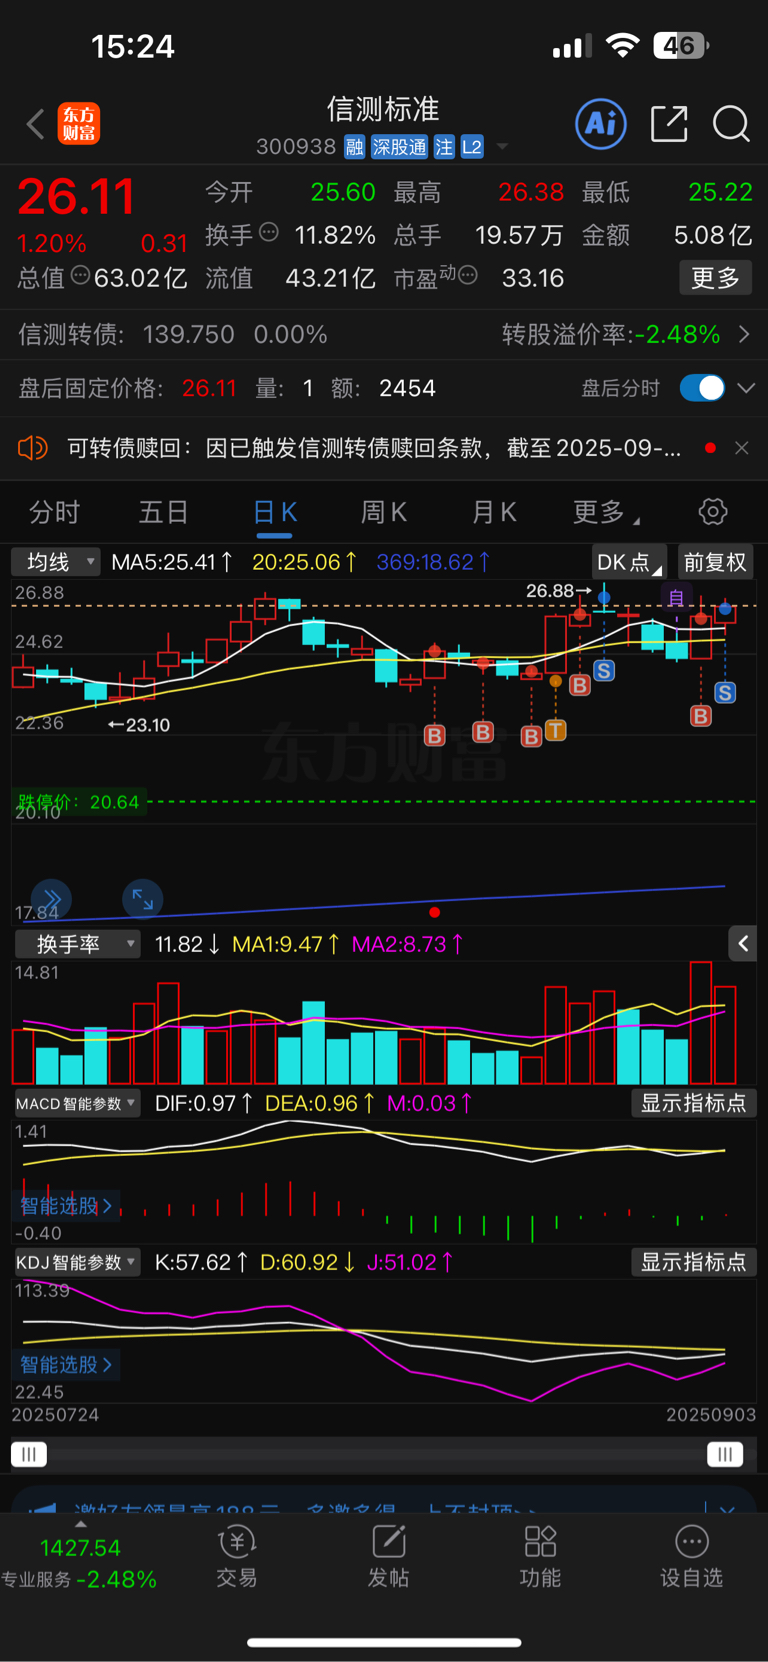The image size is (768, 1662).
Task: Open KDJ 智能参数 dropdown
Action: pos(76,1263)
